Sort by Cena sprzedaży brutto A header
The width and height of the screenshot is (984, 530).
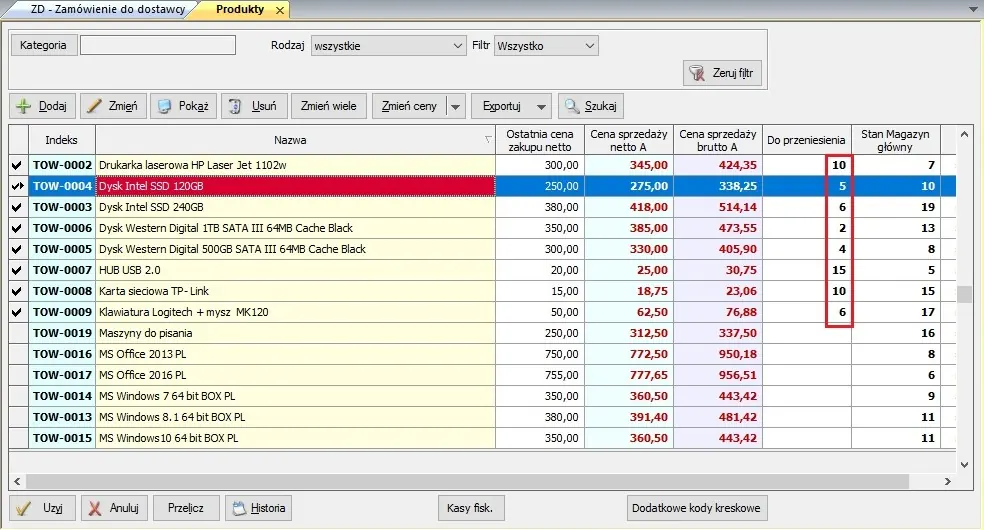point(717,140)
